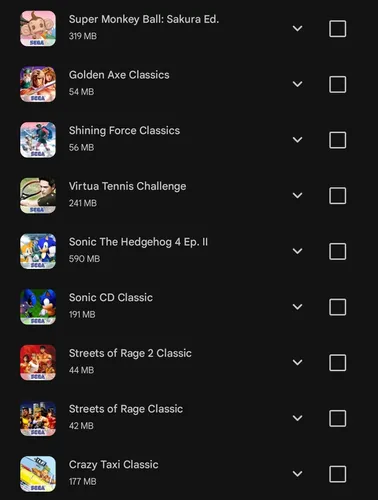Screen dimensions: 378x500
Task: Select the Crazy Taxi Classic checkbox
Action: [x=337, y=474]
